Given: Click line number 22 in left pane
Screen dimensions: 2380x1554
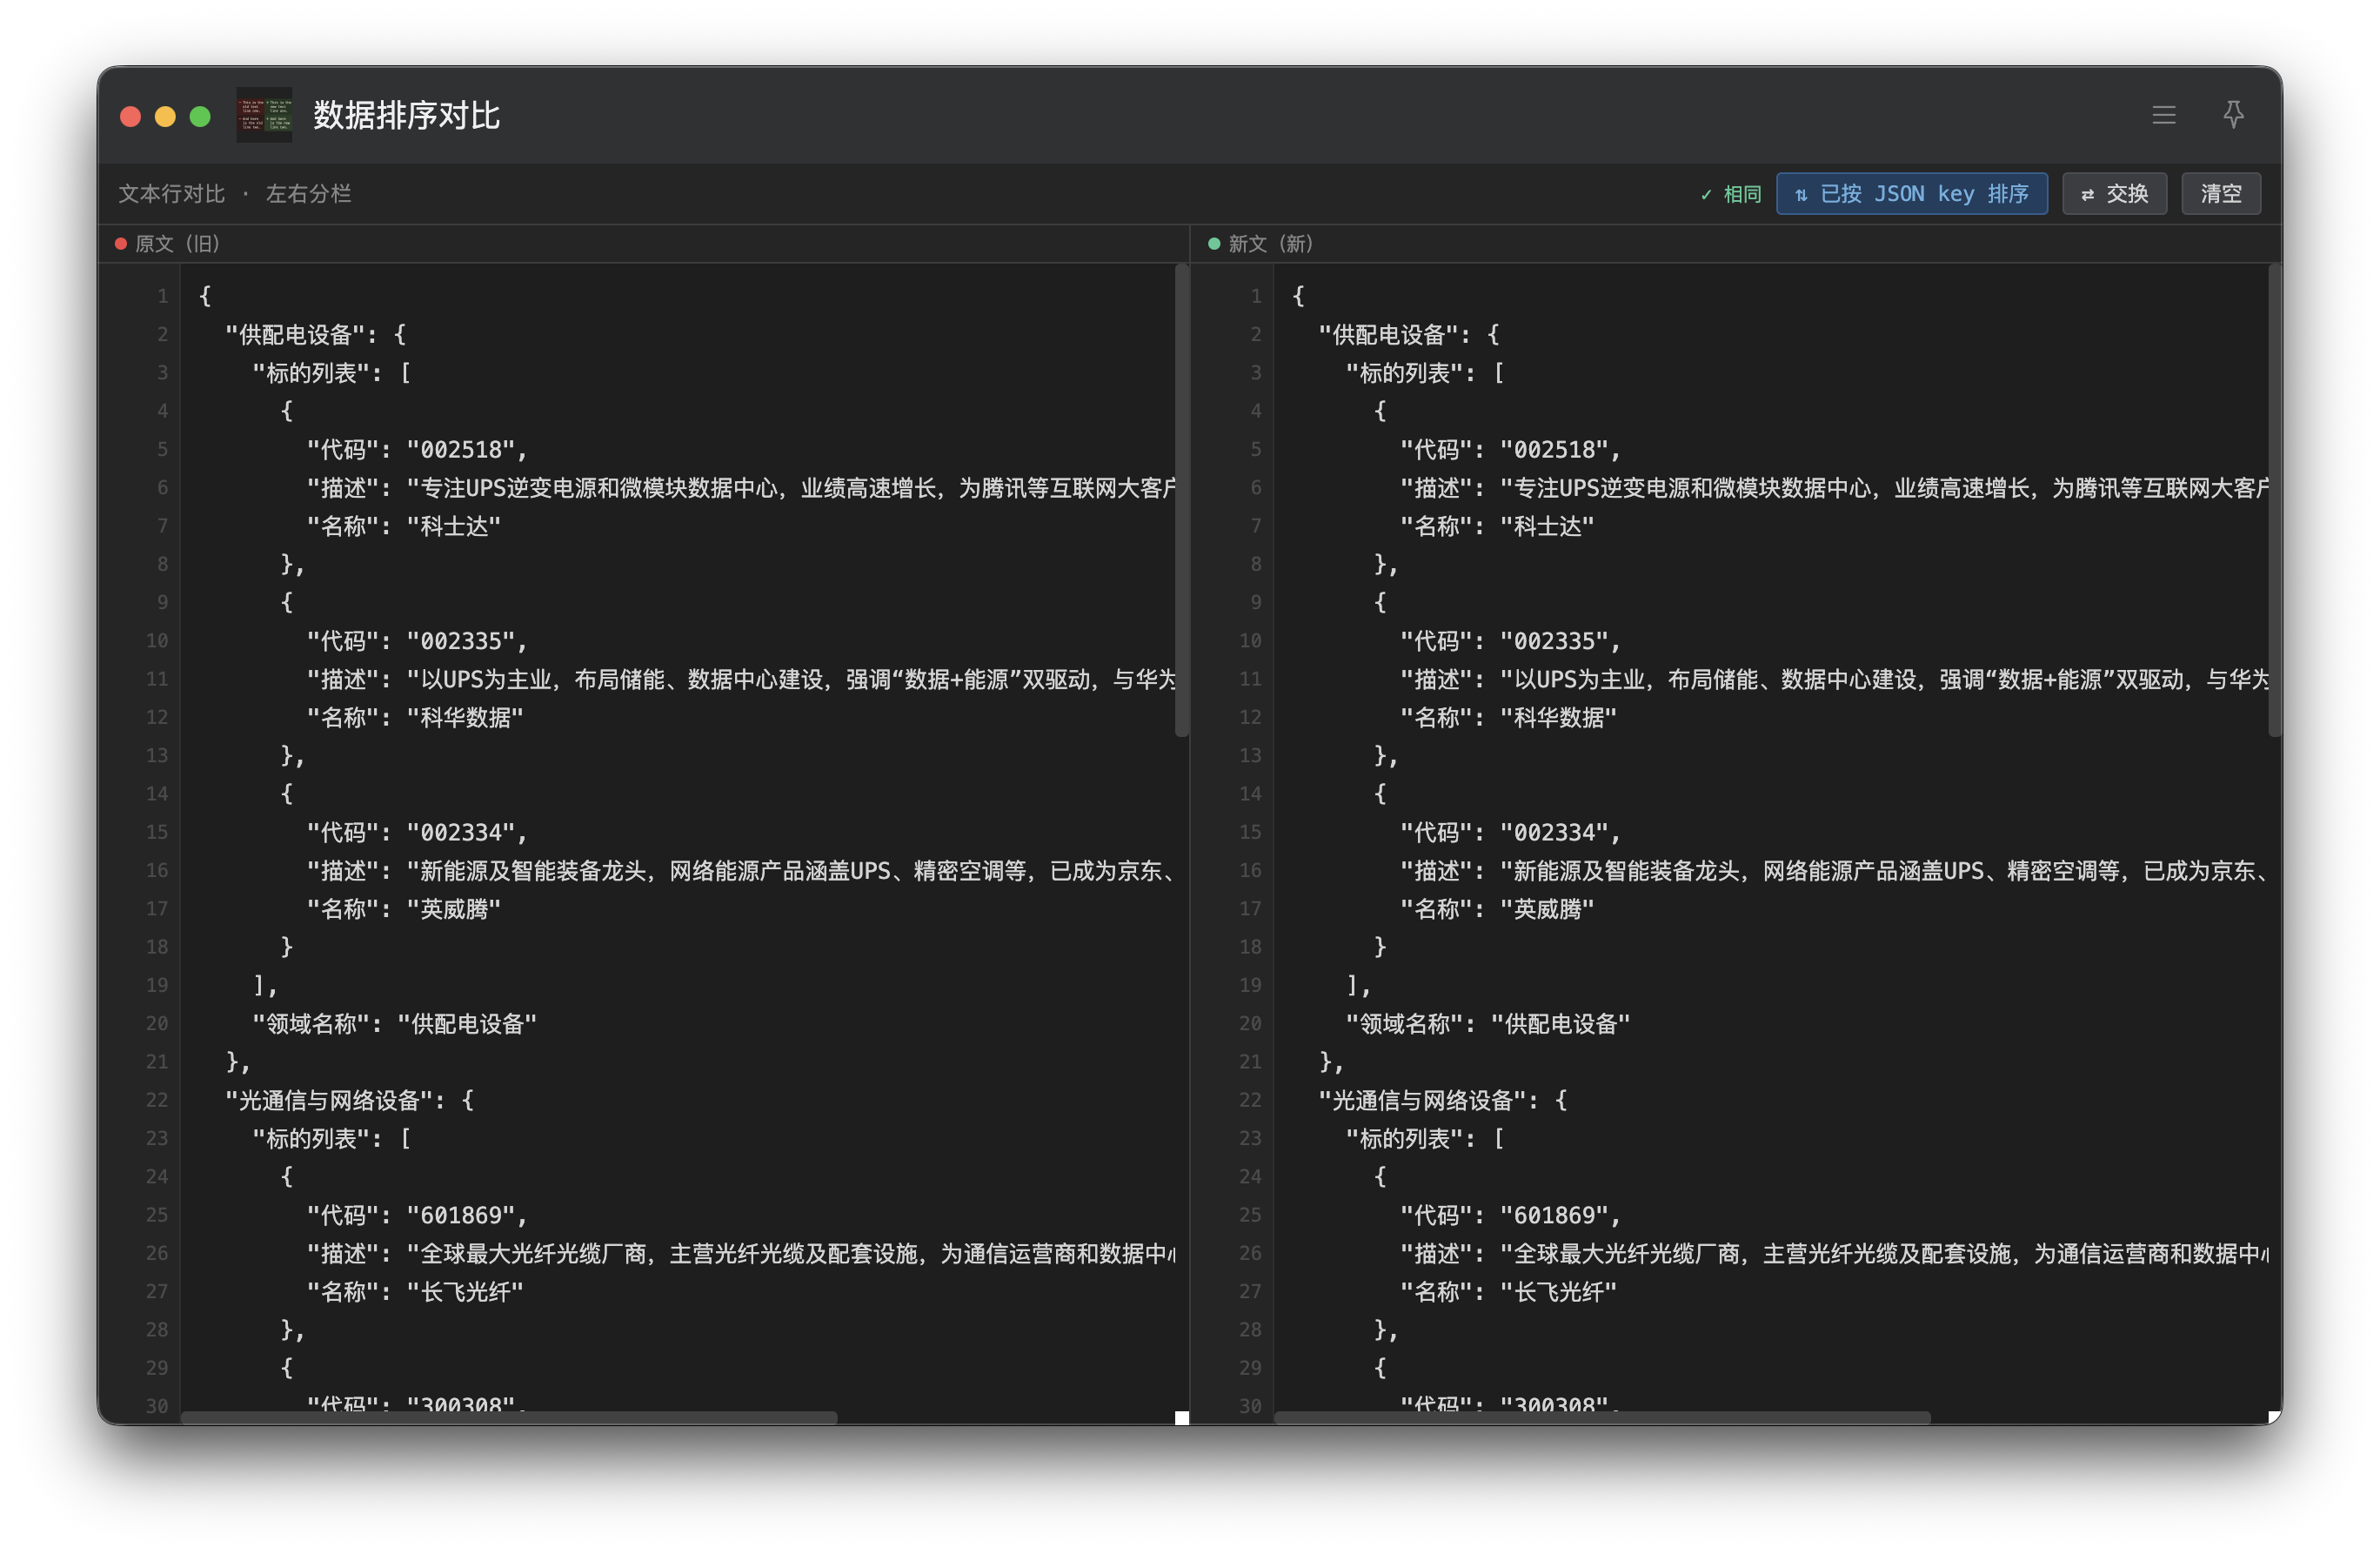Looking at the screenshot, I should pyautogui.click(x=157, y=1100).
